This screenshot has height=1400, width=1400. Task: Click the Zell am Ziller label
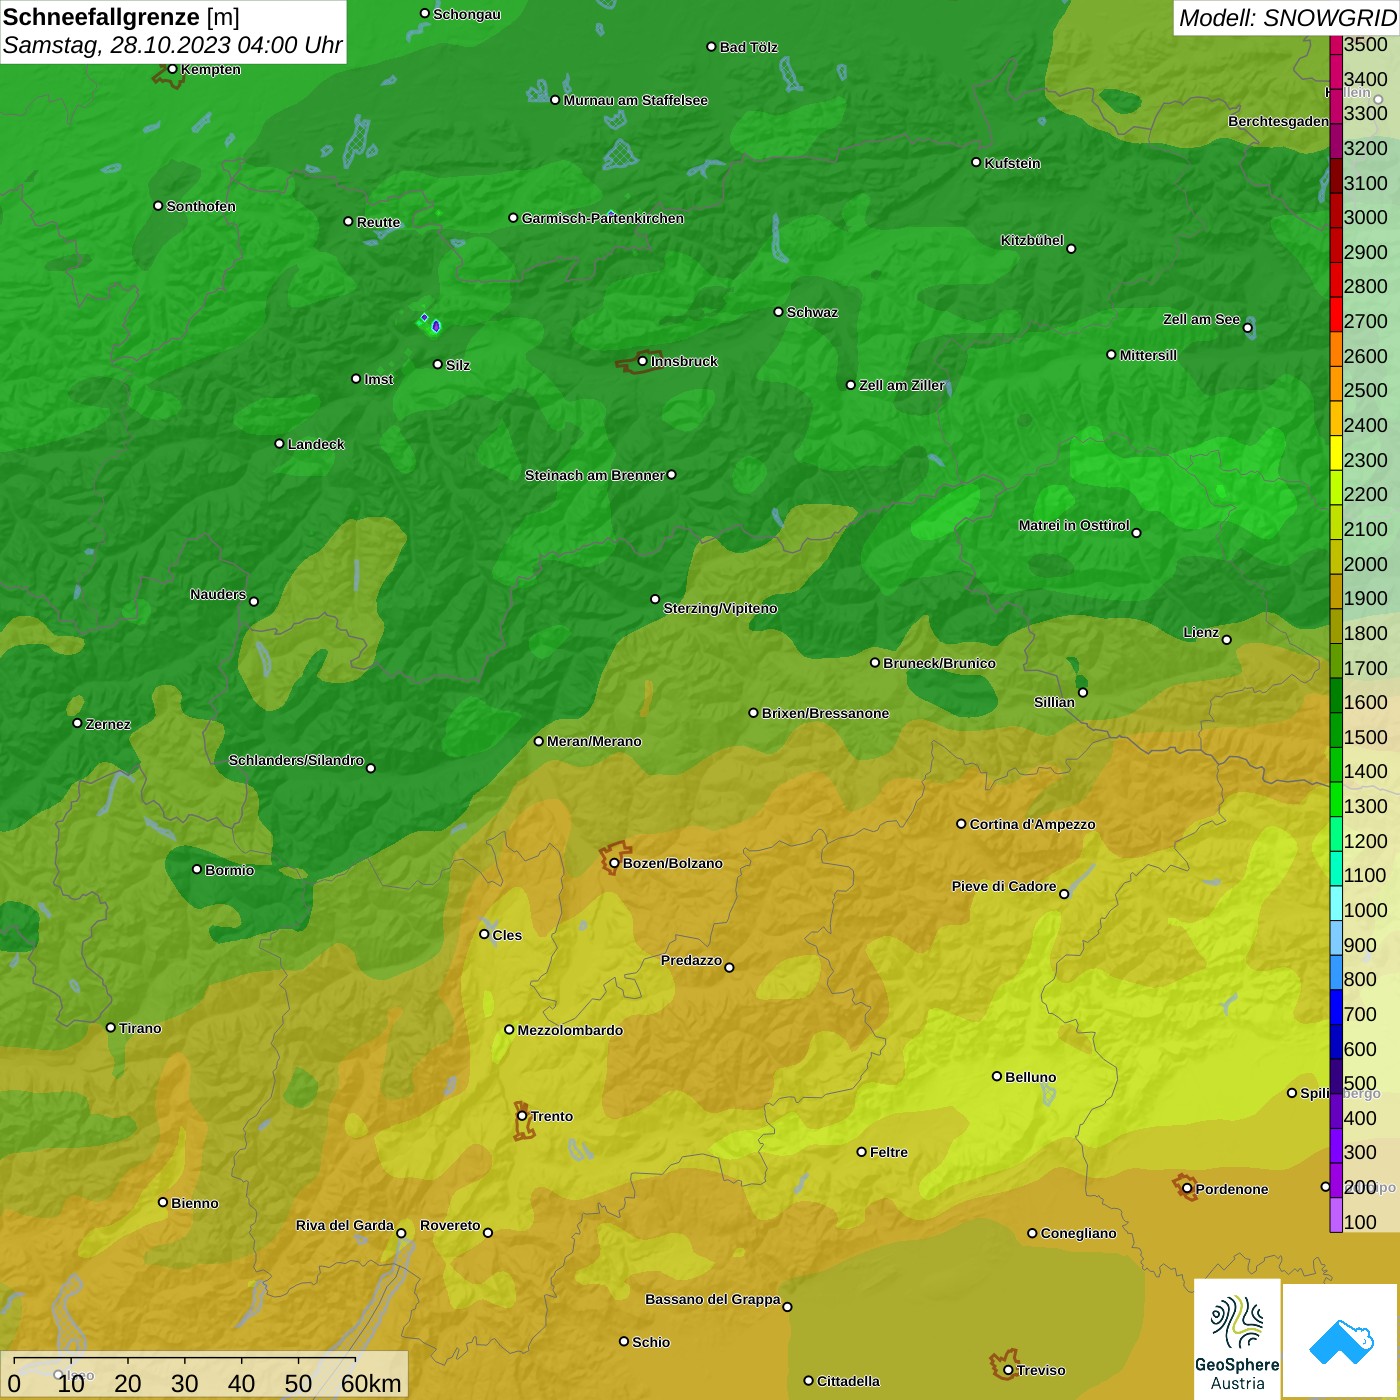pyautogui.click(x=902, y=385)
